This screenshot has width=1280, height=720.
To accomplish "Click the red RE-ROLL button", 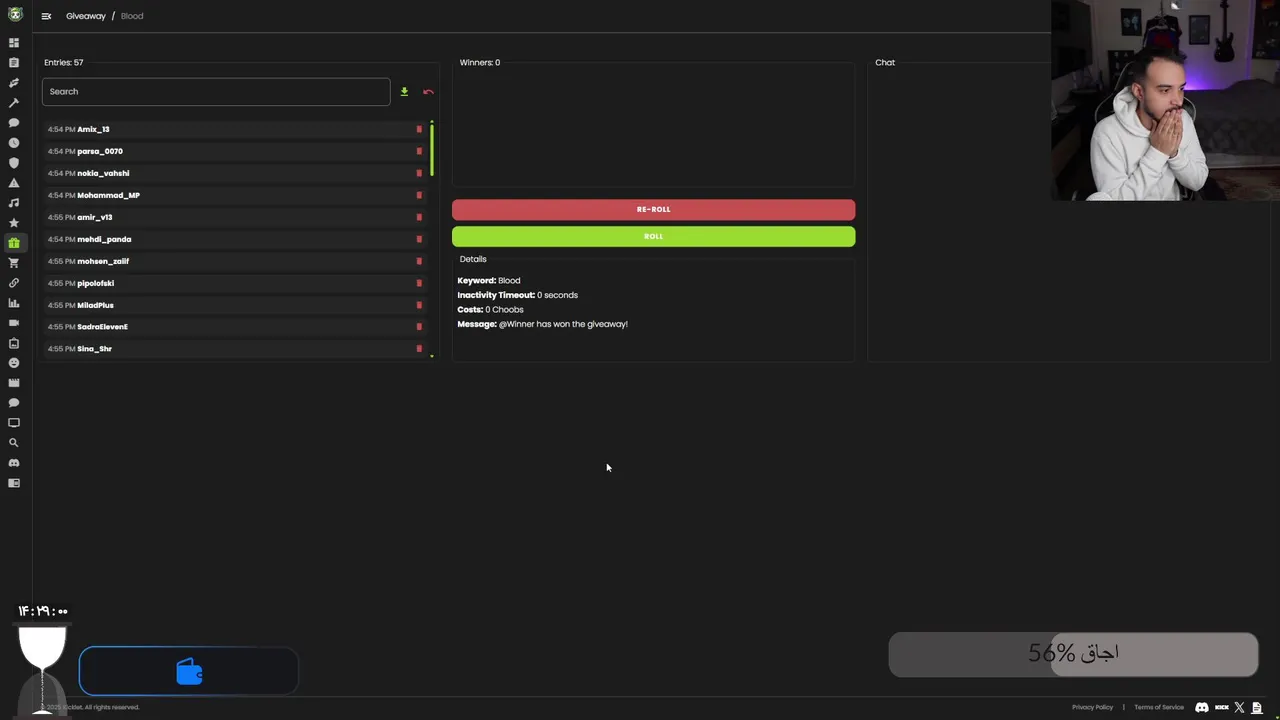I will (653, 209).
